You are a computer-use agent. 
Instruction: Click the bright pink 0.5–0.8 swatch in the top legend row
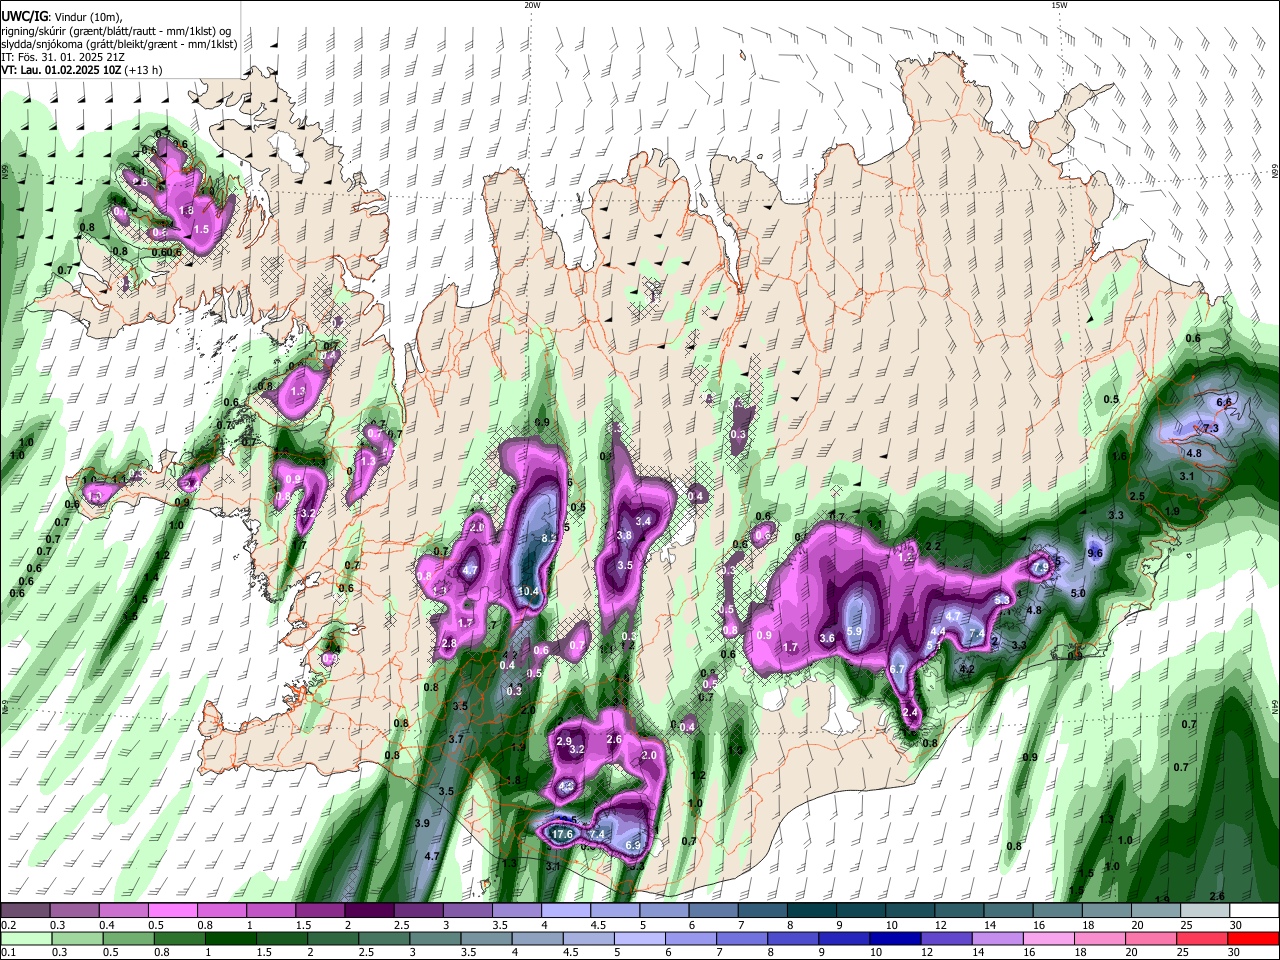point(172,911)
